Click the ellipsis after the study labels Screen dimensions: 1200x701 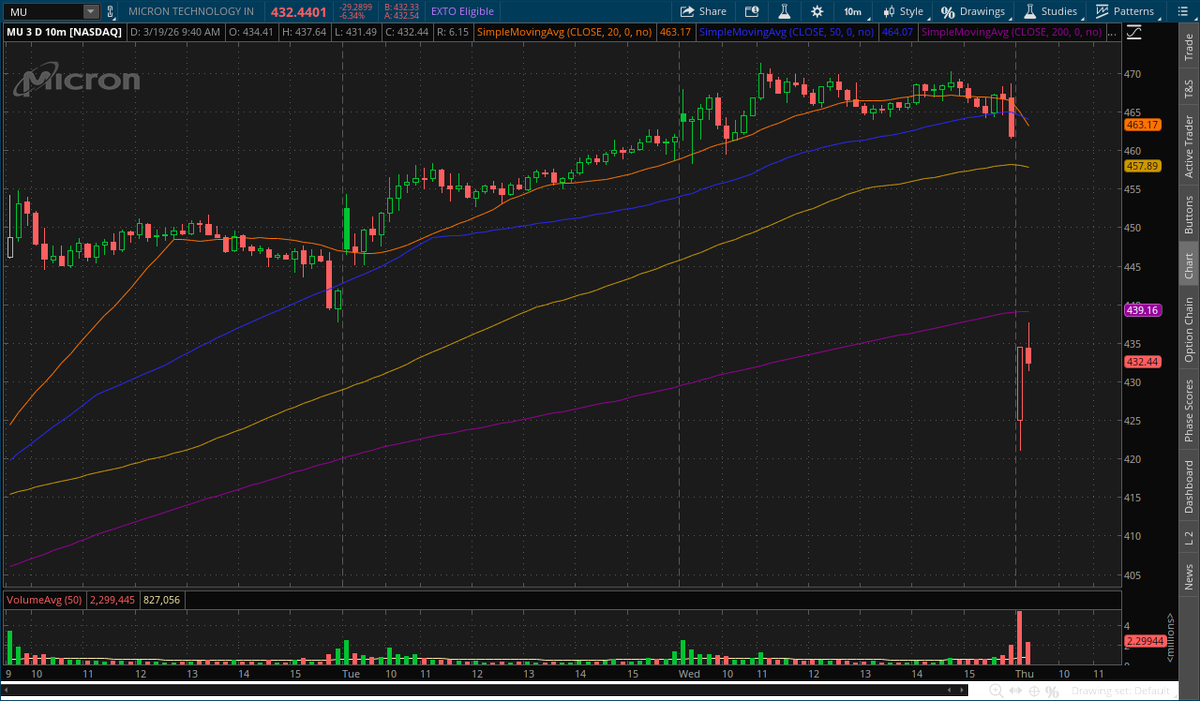tap(1111, 32)
